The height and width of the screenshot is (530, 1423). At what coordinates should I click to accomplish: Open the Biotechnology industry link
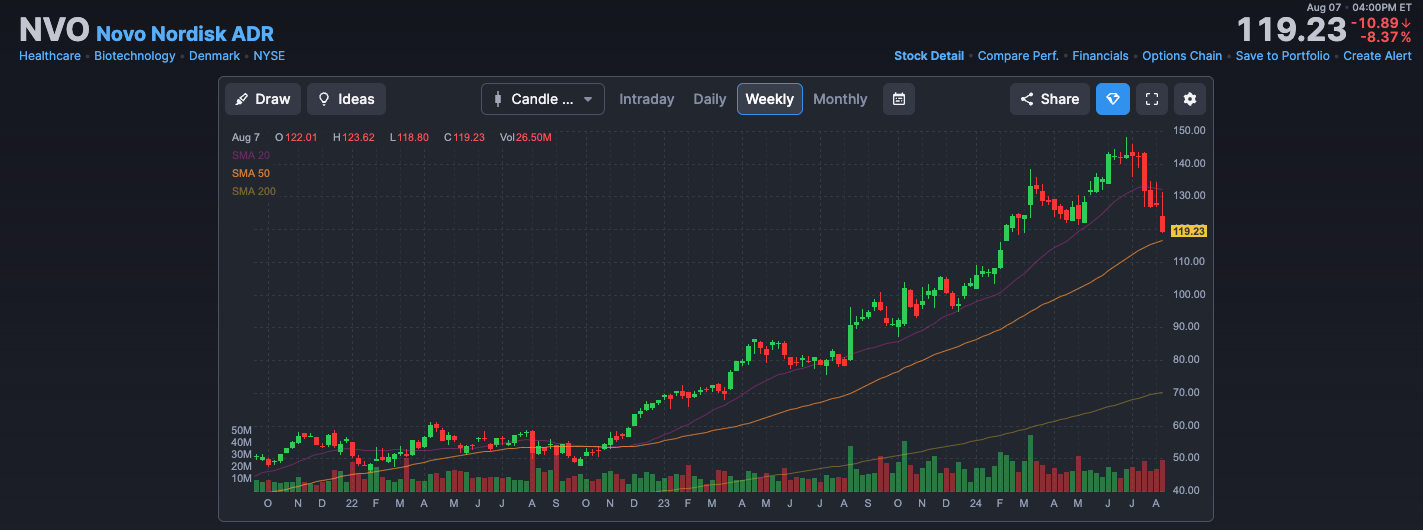[x=135, y=56]
